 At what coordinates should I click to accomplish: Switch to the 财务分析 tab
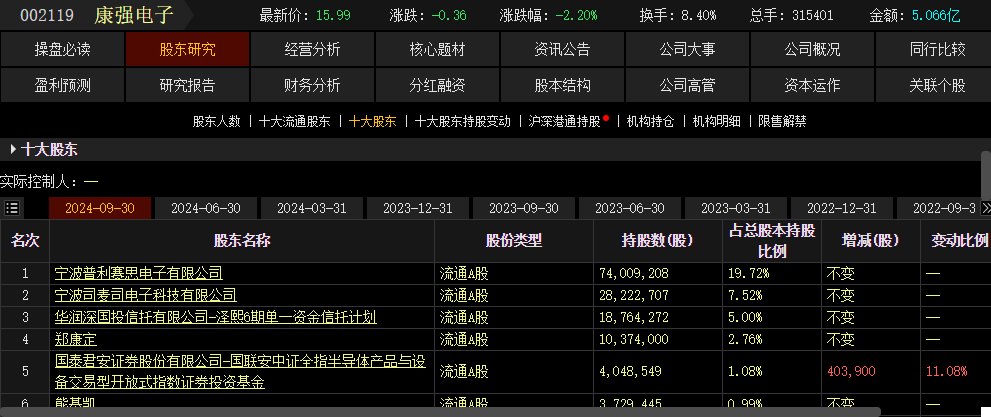coord(312,85)
